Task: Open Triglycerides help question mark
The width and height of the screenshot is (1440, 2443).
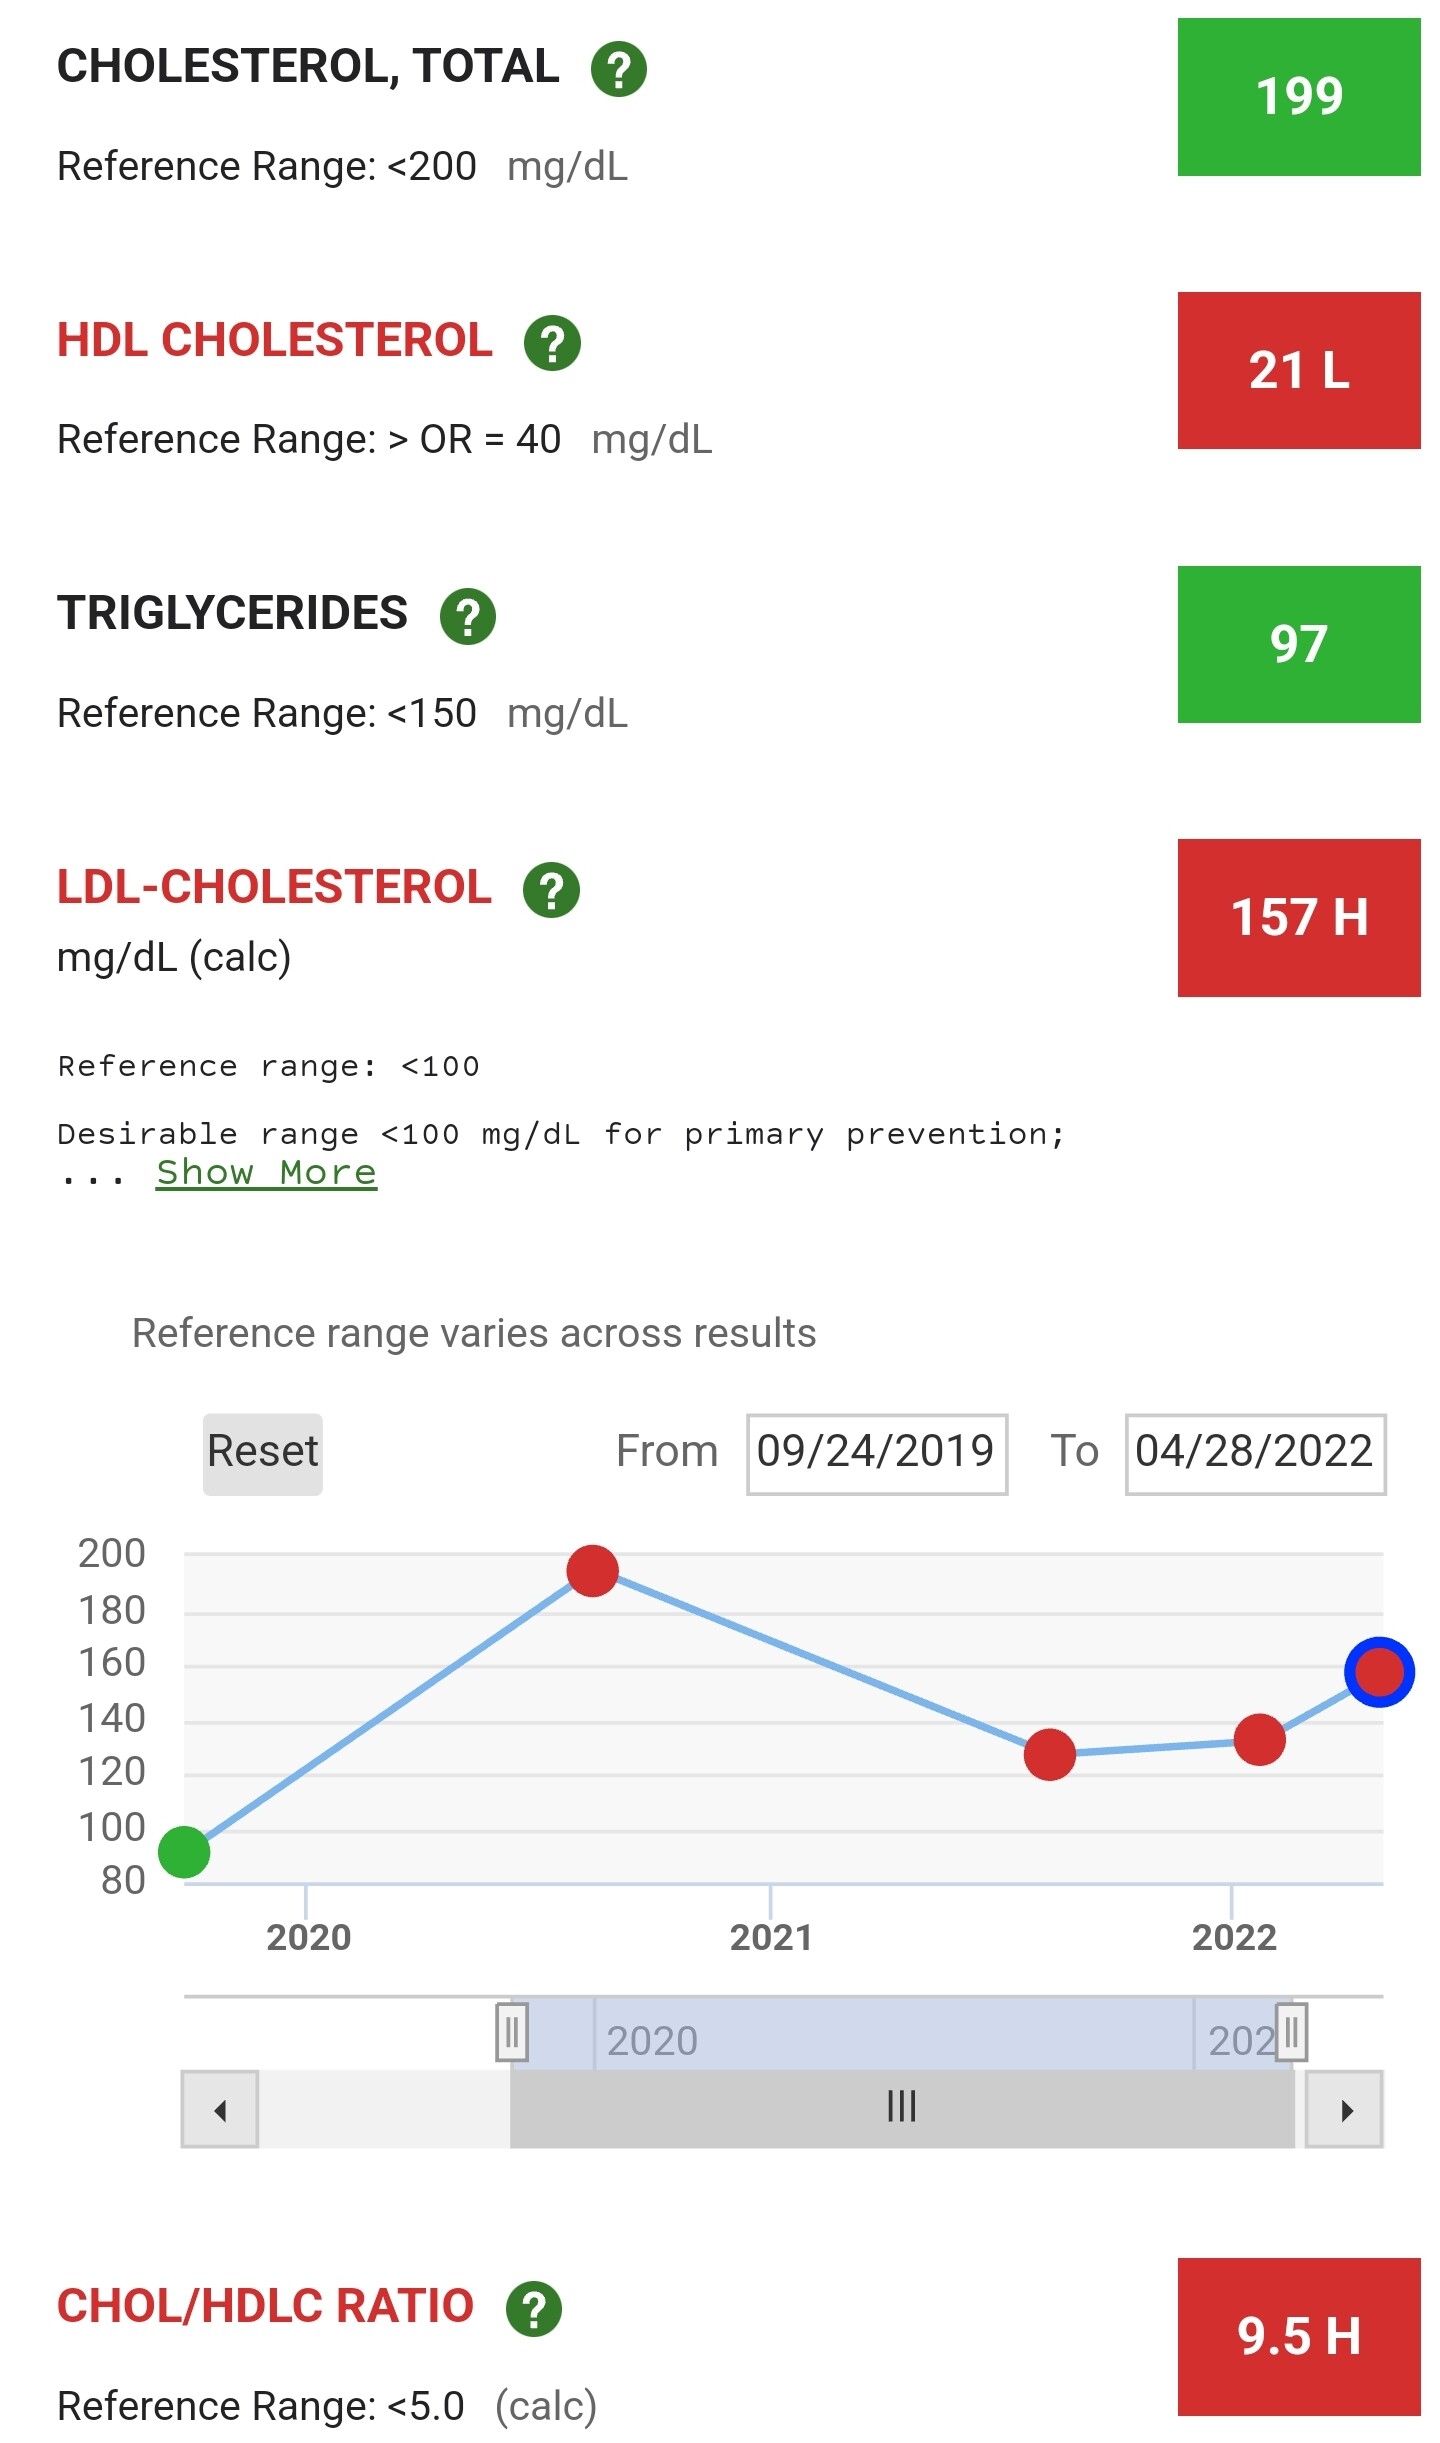Action: [468, 616]
